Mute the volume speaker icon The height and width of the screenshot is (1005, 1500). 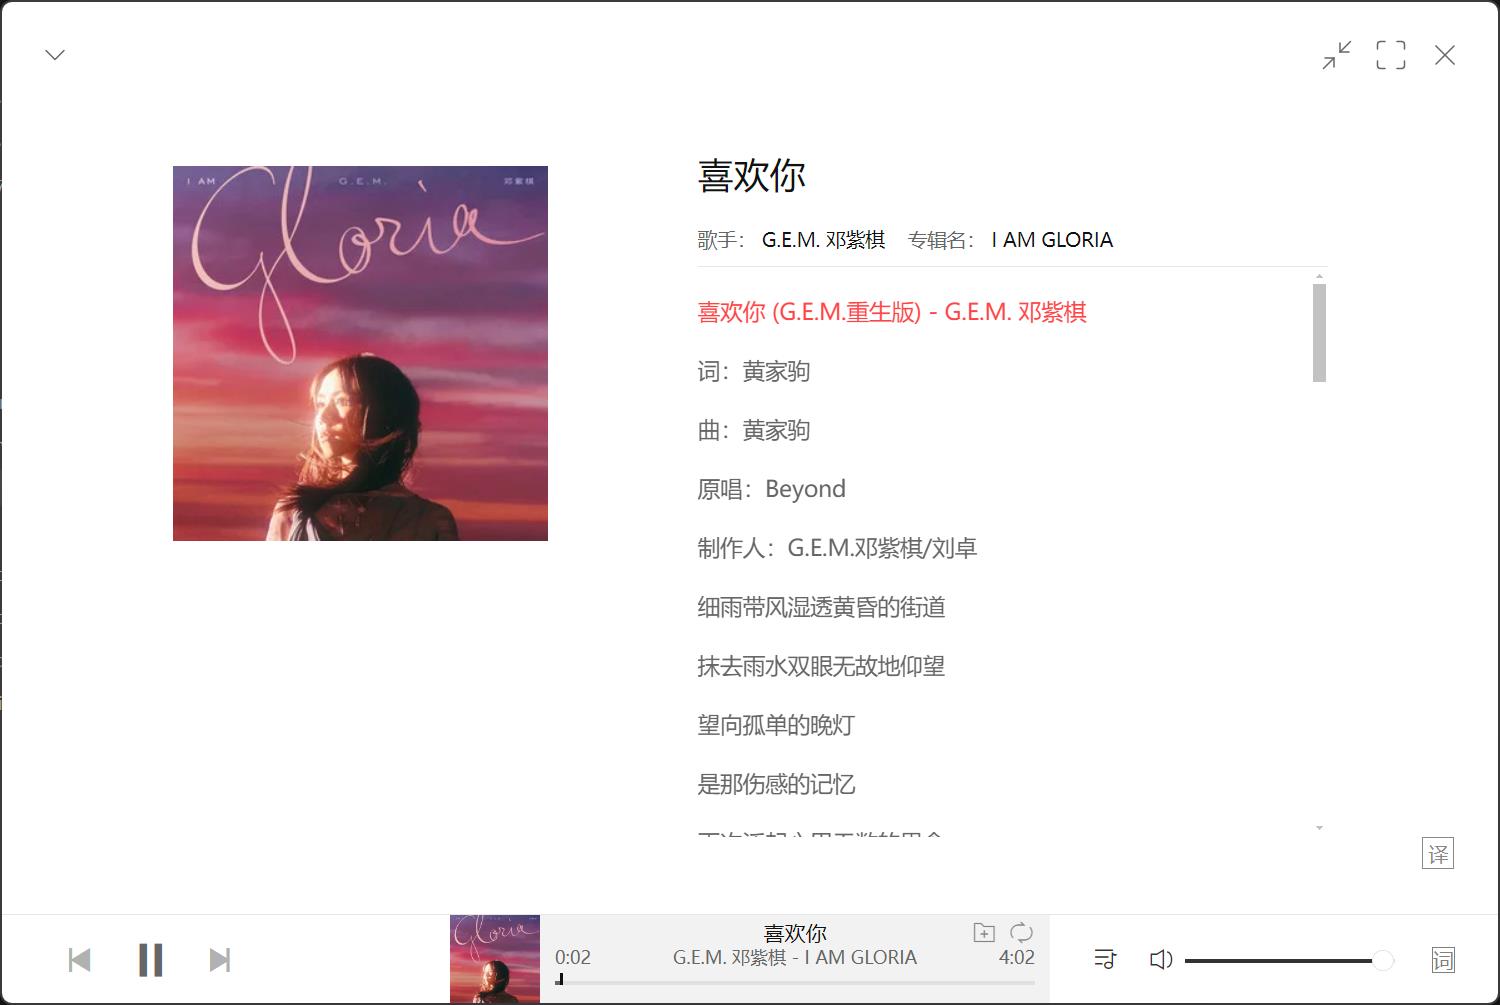1160,960
